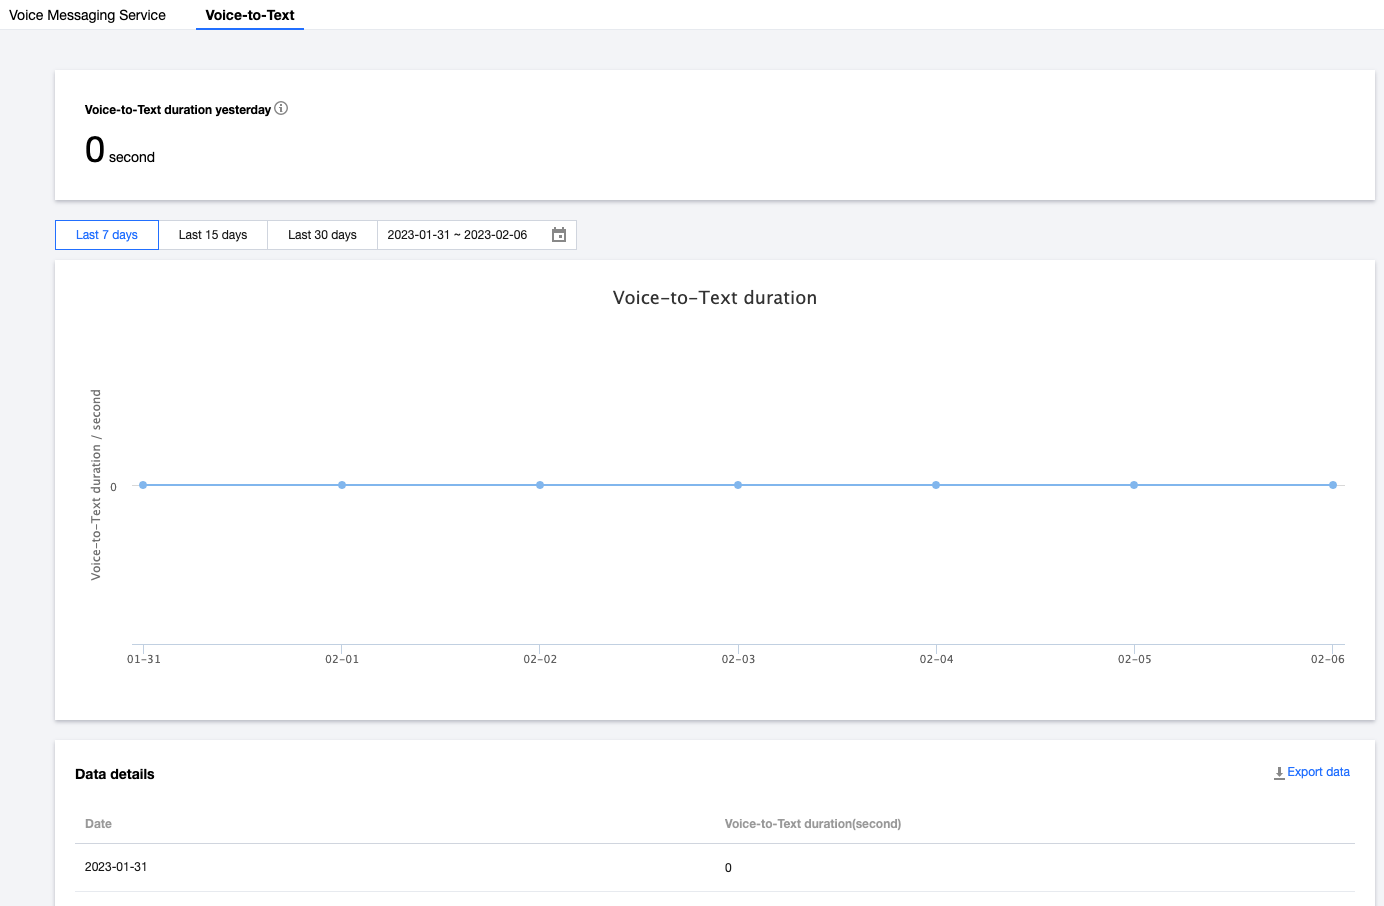Switch to Voice Messaging Service tab

(x=88, y=15)
